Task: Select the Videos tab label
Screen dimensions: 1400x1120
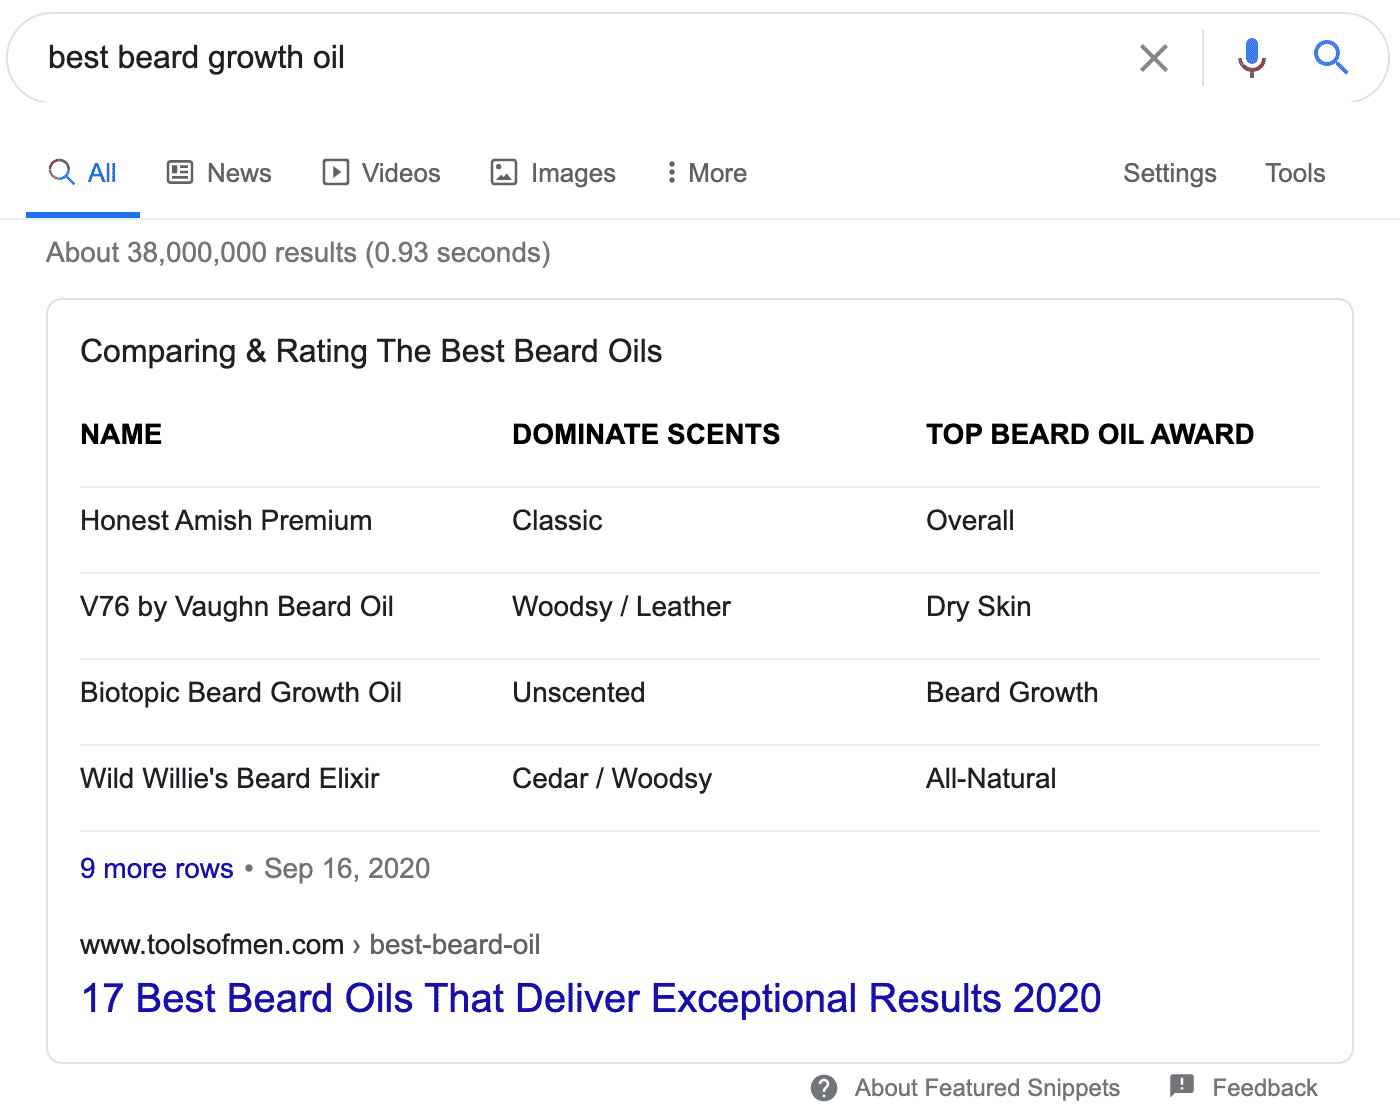Action: [401, 173]
